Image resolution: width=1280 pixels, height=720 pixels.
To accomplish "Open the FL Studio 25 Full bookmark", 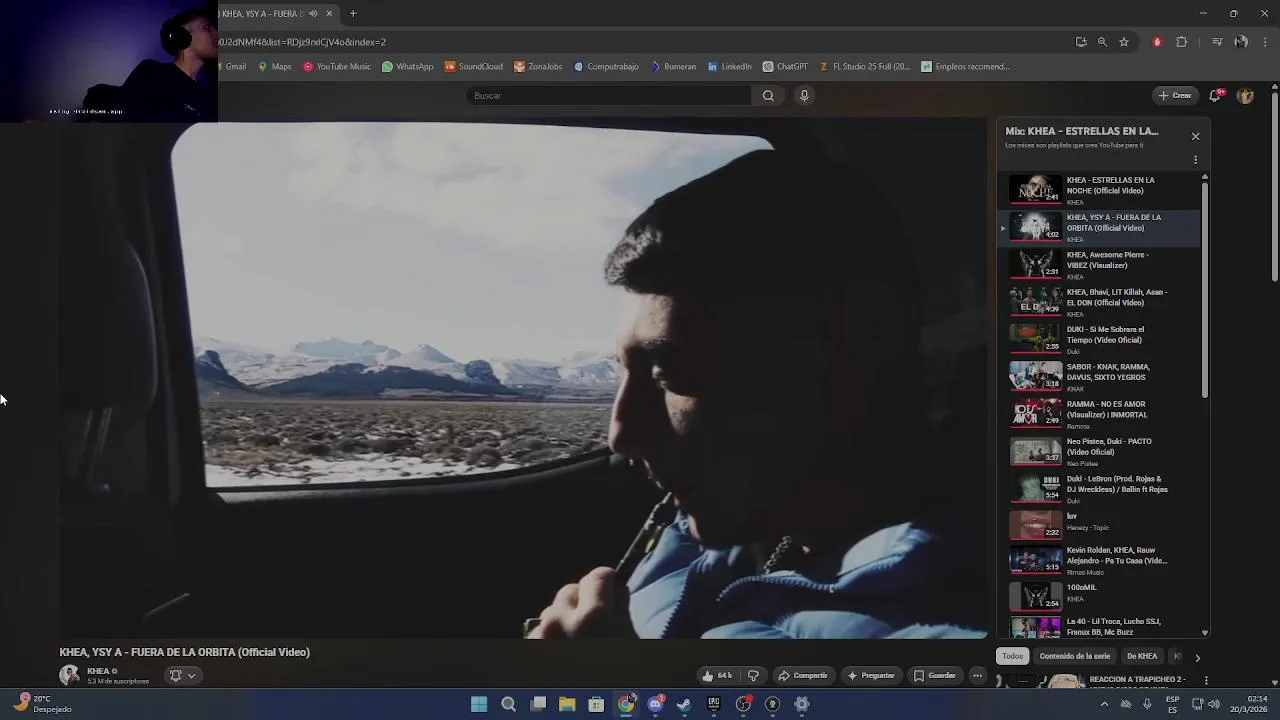I will click(x=865, y=67).
